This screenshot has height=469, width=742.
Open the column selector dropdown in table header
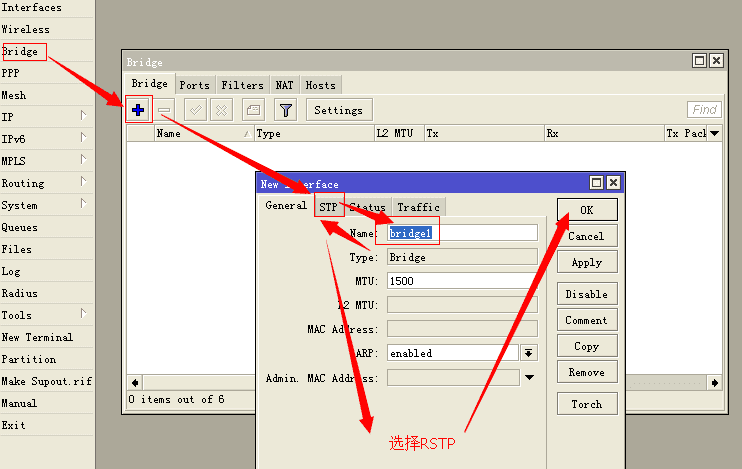point(715,133)
